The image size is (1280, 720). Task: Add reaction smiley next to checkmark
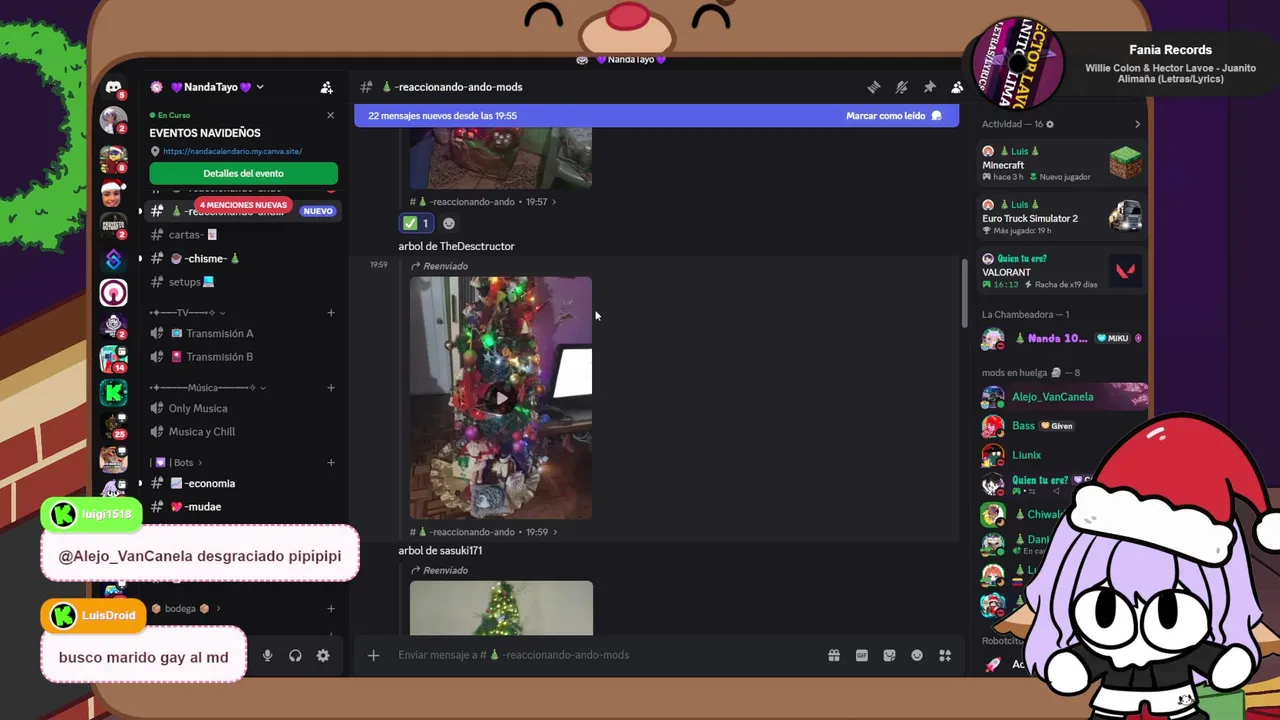(448, 223)
